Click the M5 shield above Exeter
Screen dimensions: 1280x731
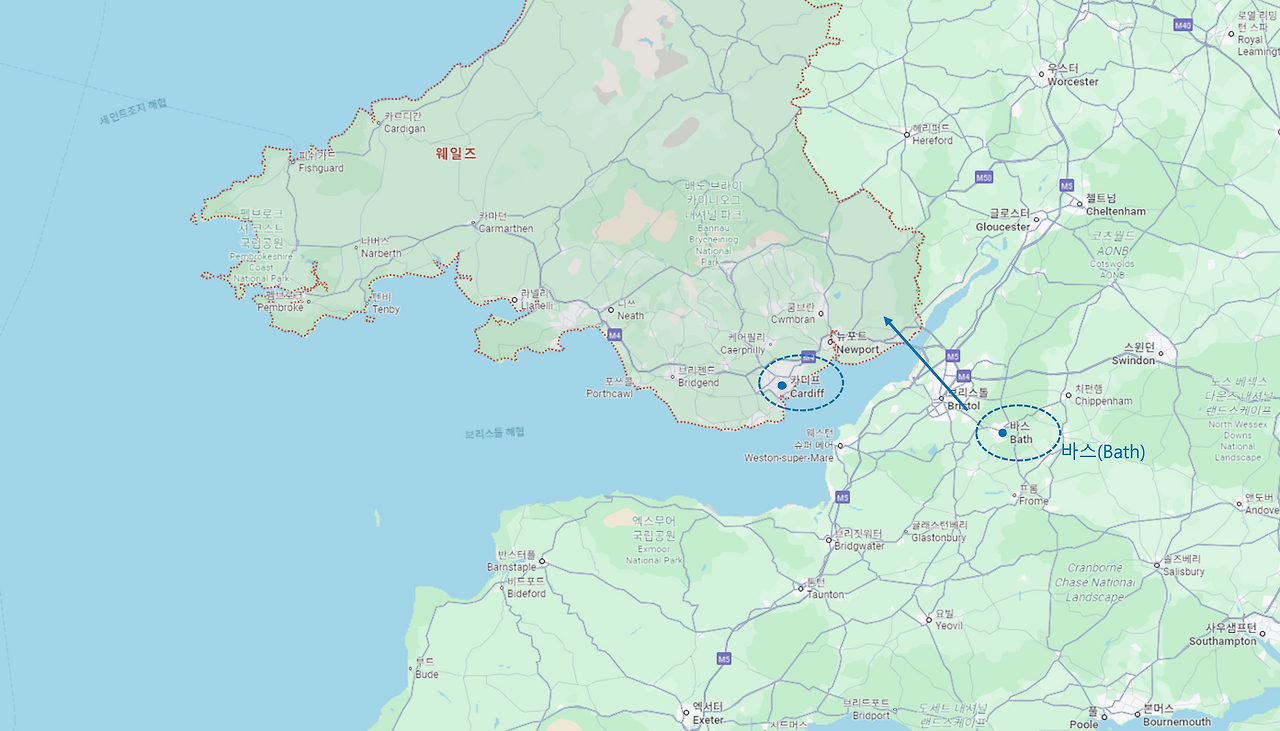(x=723, y=659)
